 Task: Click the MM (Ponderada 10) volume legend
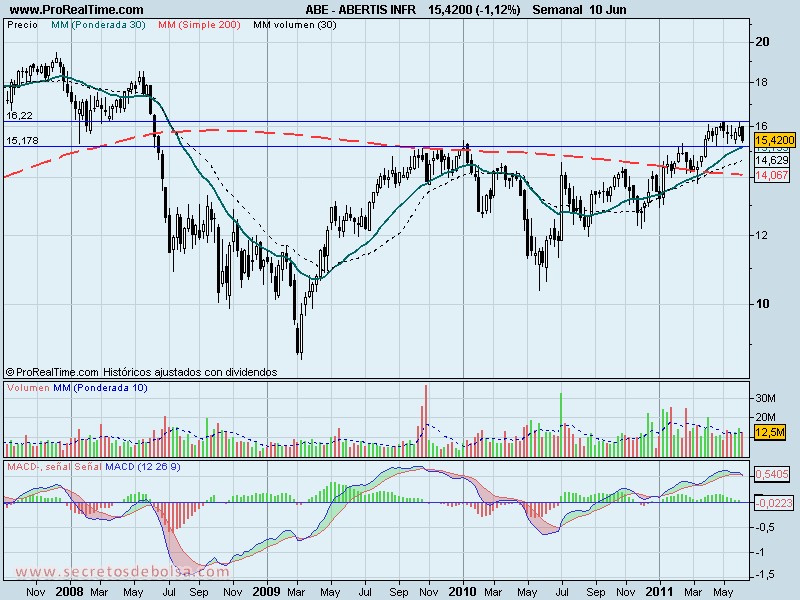[x=100, y=388]
